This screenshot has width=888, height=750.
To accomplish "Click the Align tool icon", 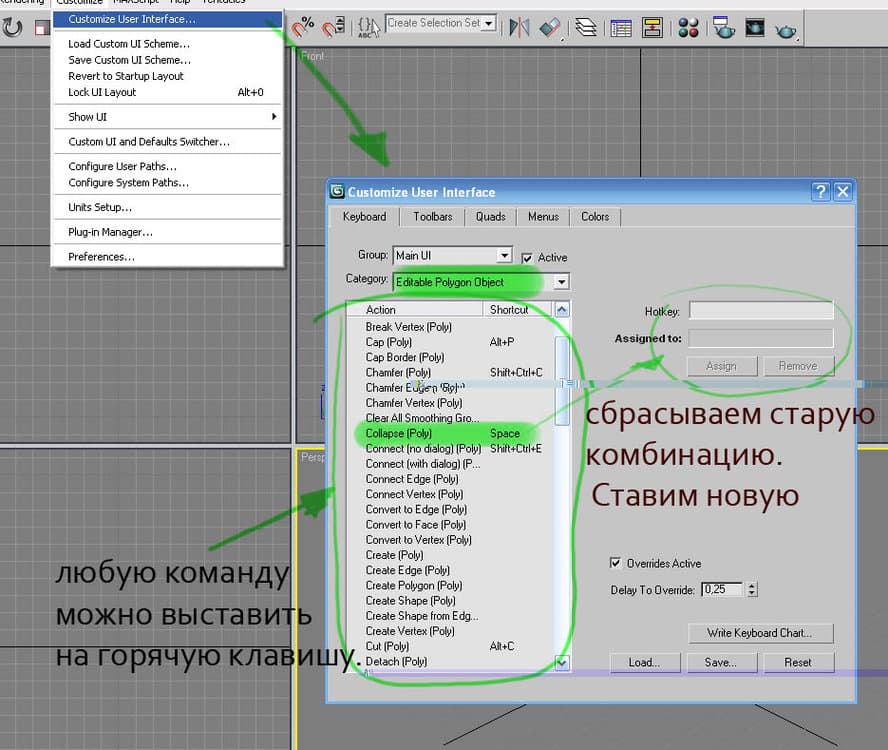I will click(549, 26).
